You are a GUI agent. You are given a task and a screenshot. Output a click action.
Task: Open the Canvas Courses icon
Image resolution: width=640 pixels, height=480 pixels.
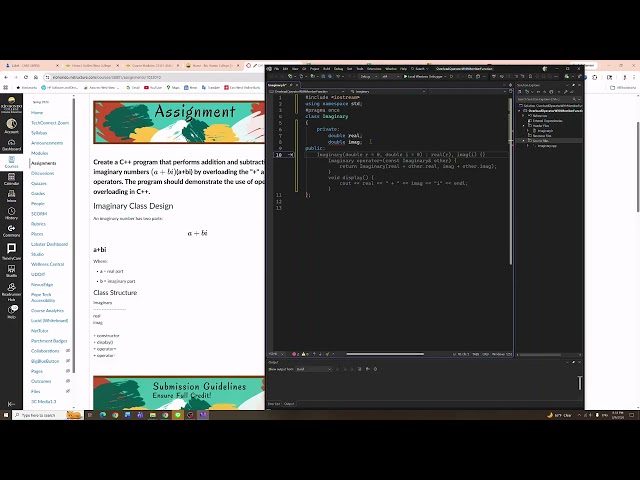pyautogui.click(x=11, y=162)
